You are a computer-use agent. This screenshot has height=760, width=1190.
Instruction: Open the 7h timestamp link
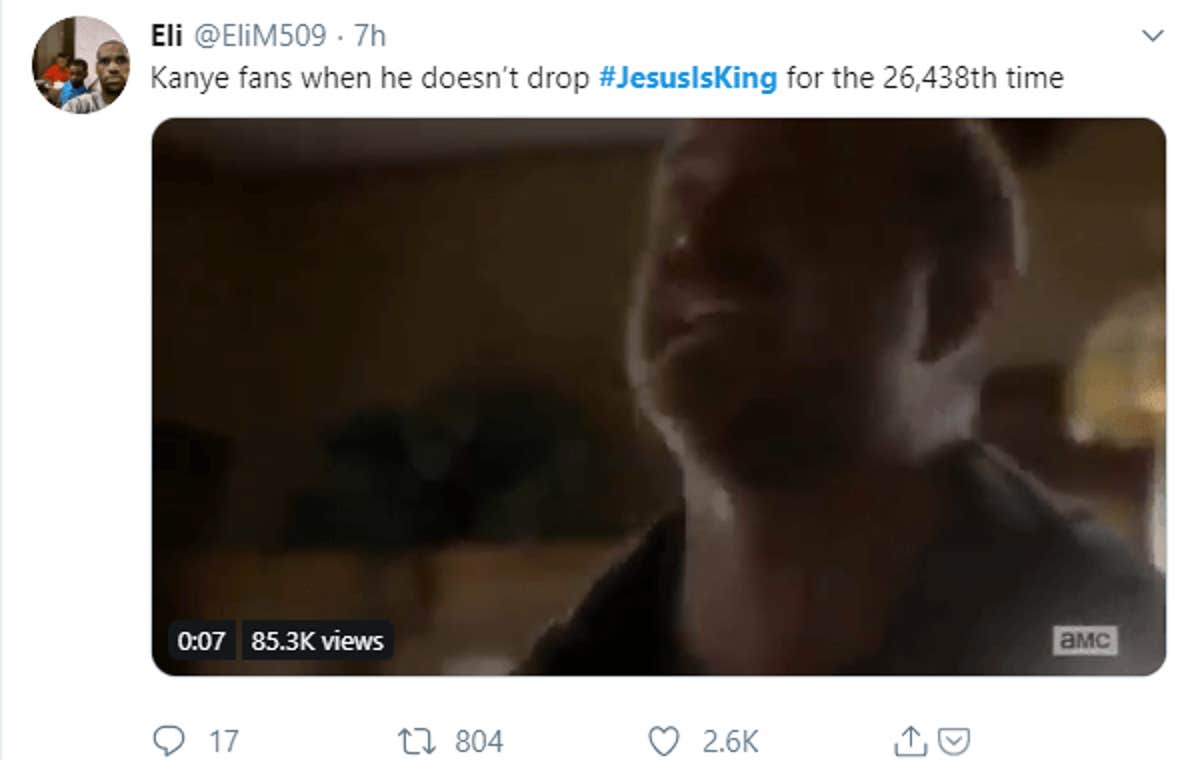369,37
